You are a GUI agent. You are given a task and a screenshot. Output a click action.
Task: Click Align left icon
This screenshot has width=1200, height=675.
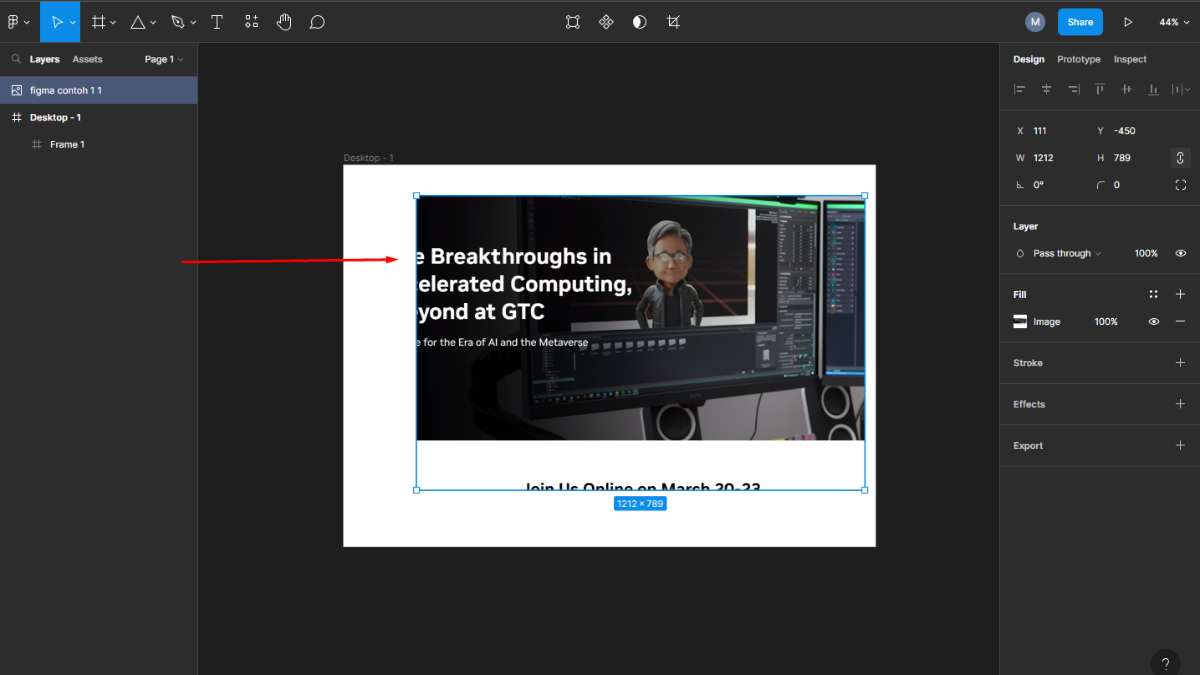pos(1020,89)
